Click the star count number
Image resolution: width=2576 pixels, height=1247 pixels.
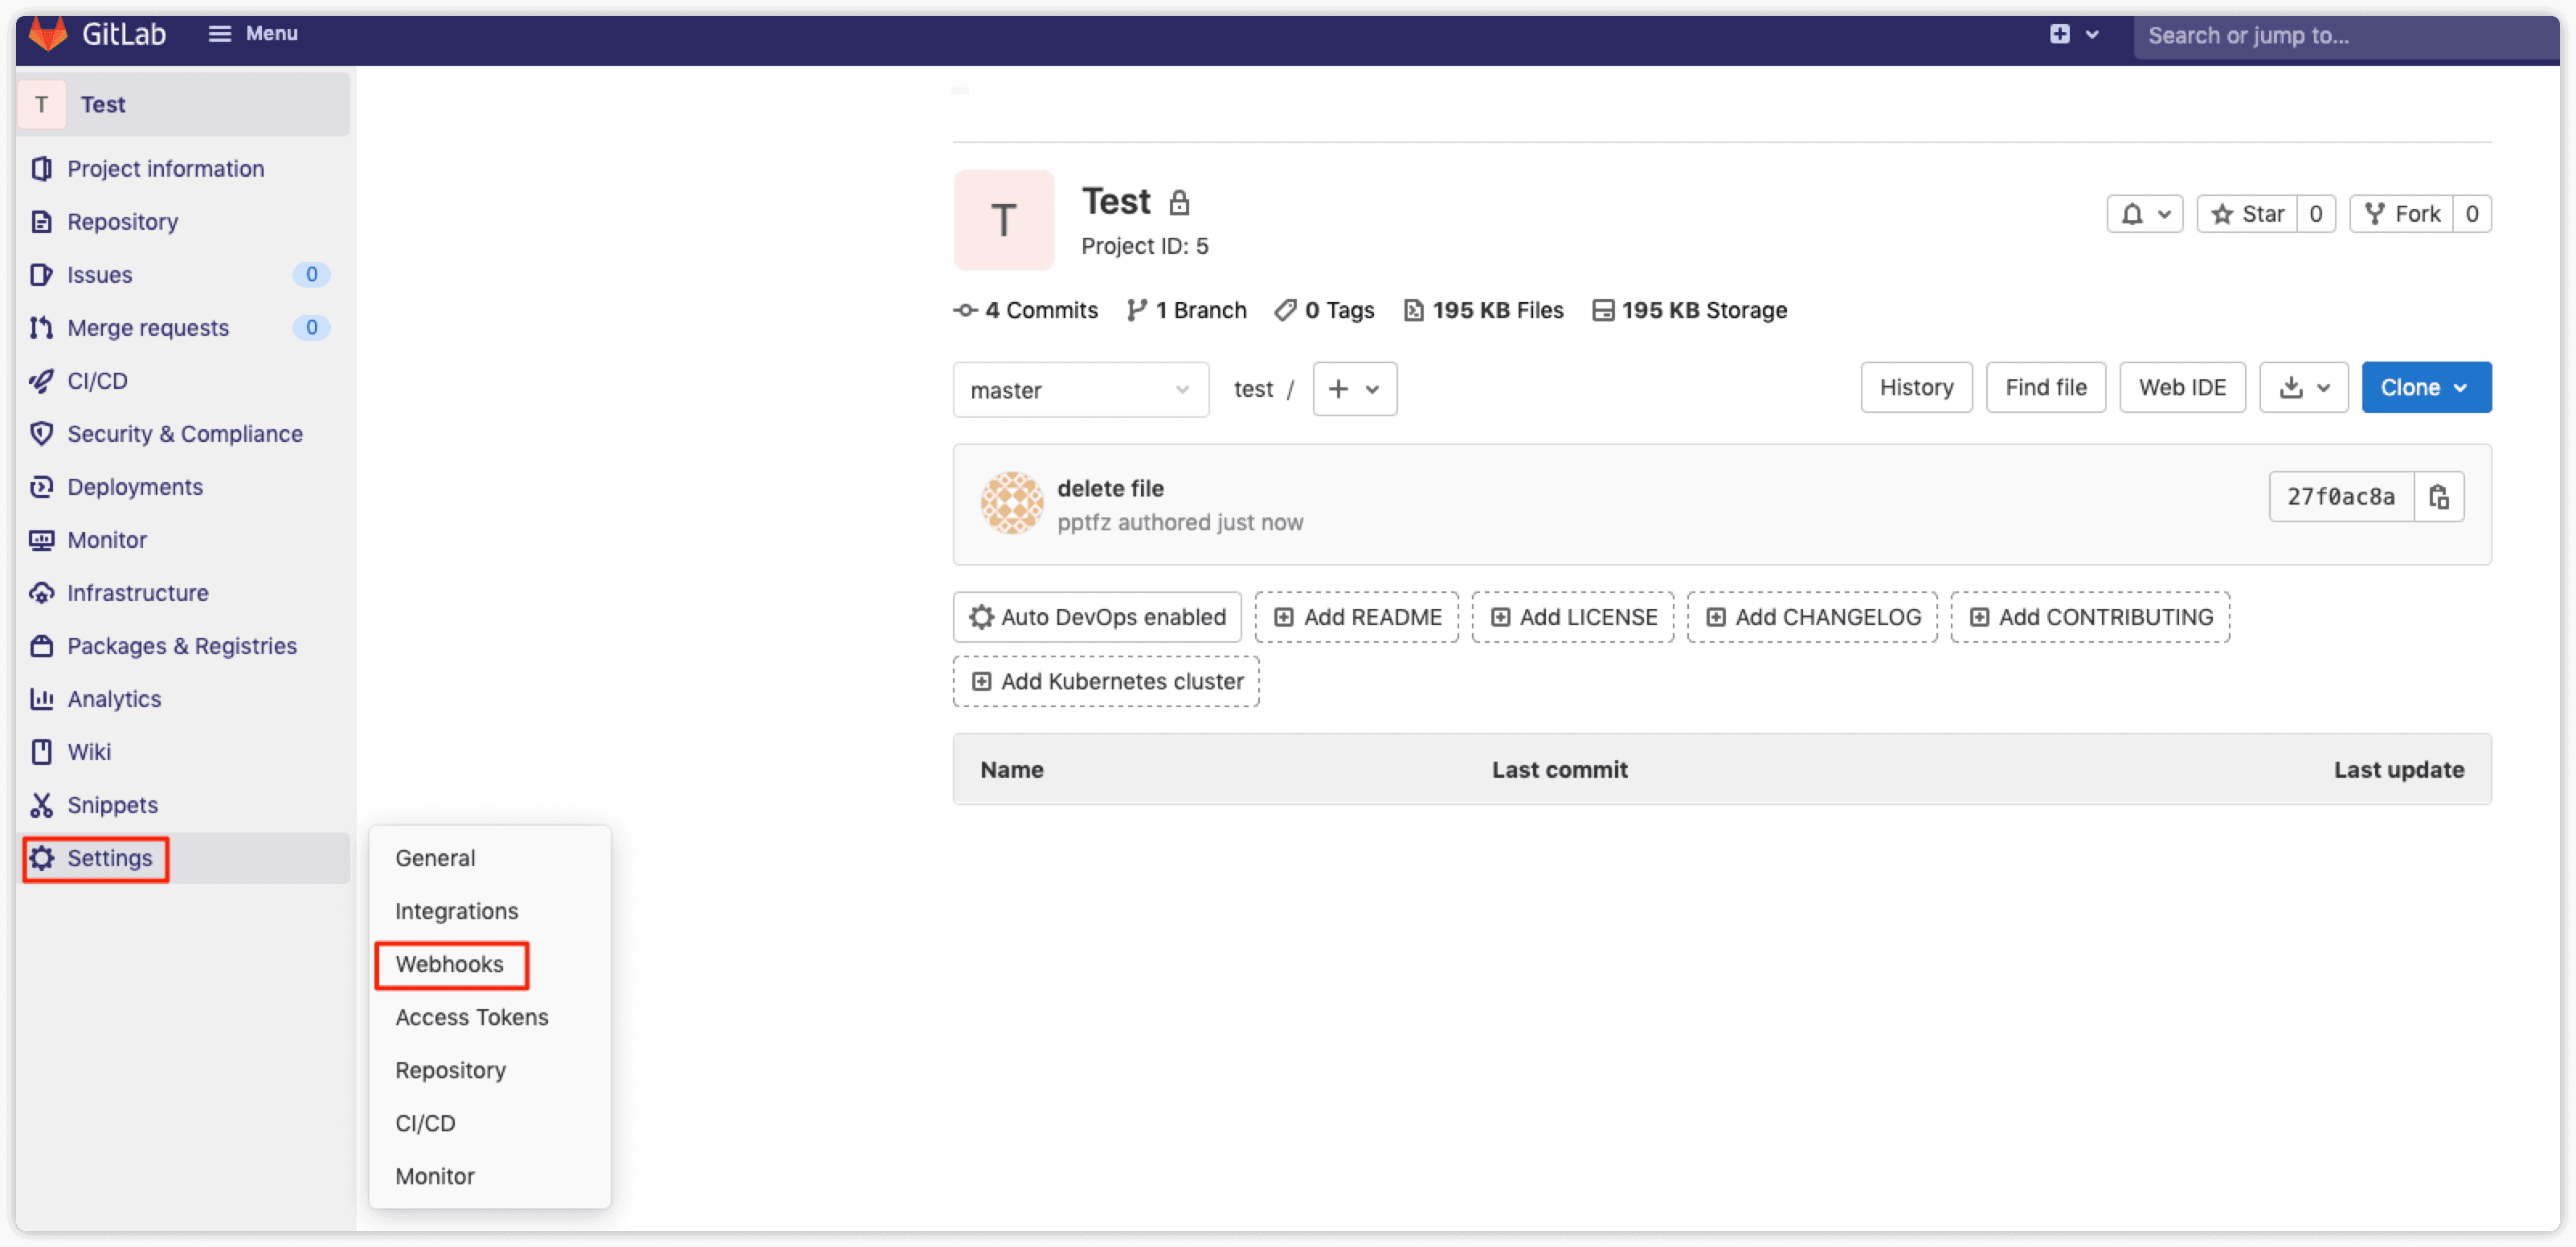[2316, 214]
